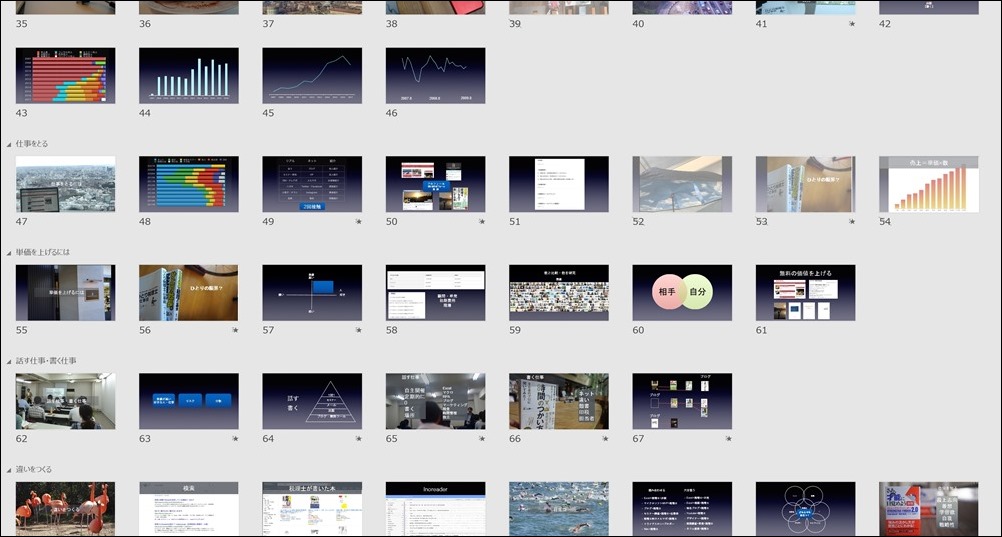Select the two-column bullet list slide
This screenshot has width=1002, height=537.
[x=682, y=509]
